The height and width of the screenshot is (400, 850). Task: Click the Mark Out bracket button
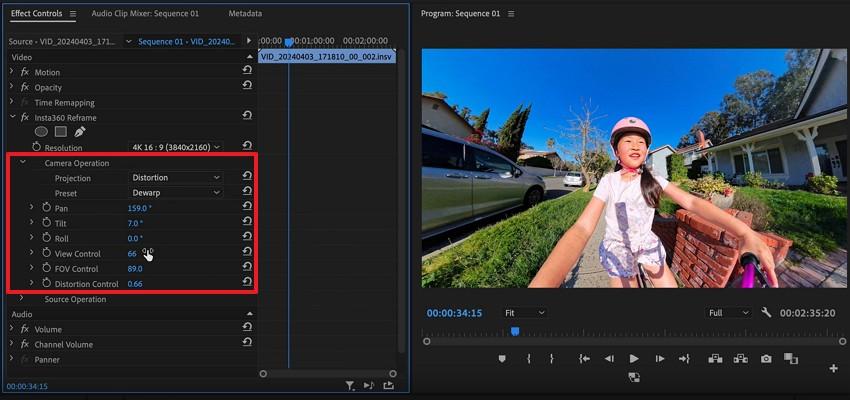pos(551,359)
